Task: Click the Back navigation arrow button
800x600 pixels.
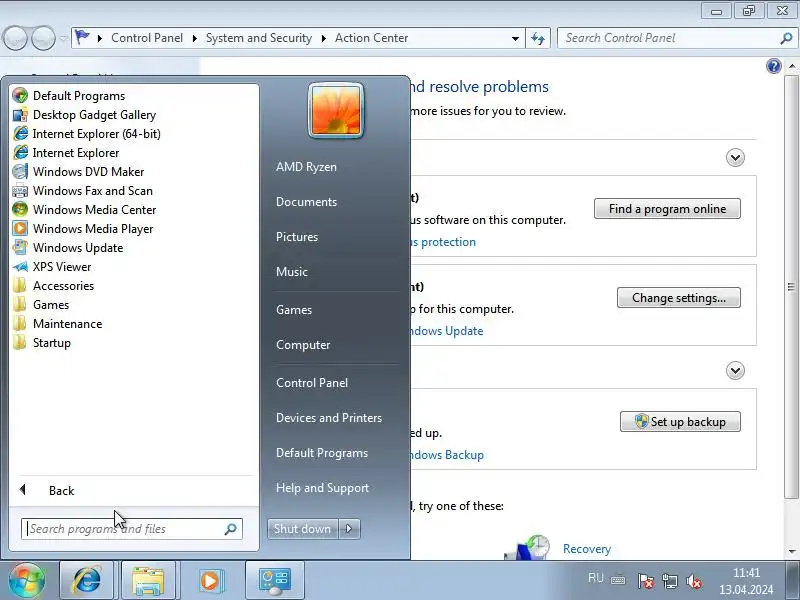Action: [x=15, y=38]
